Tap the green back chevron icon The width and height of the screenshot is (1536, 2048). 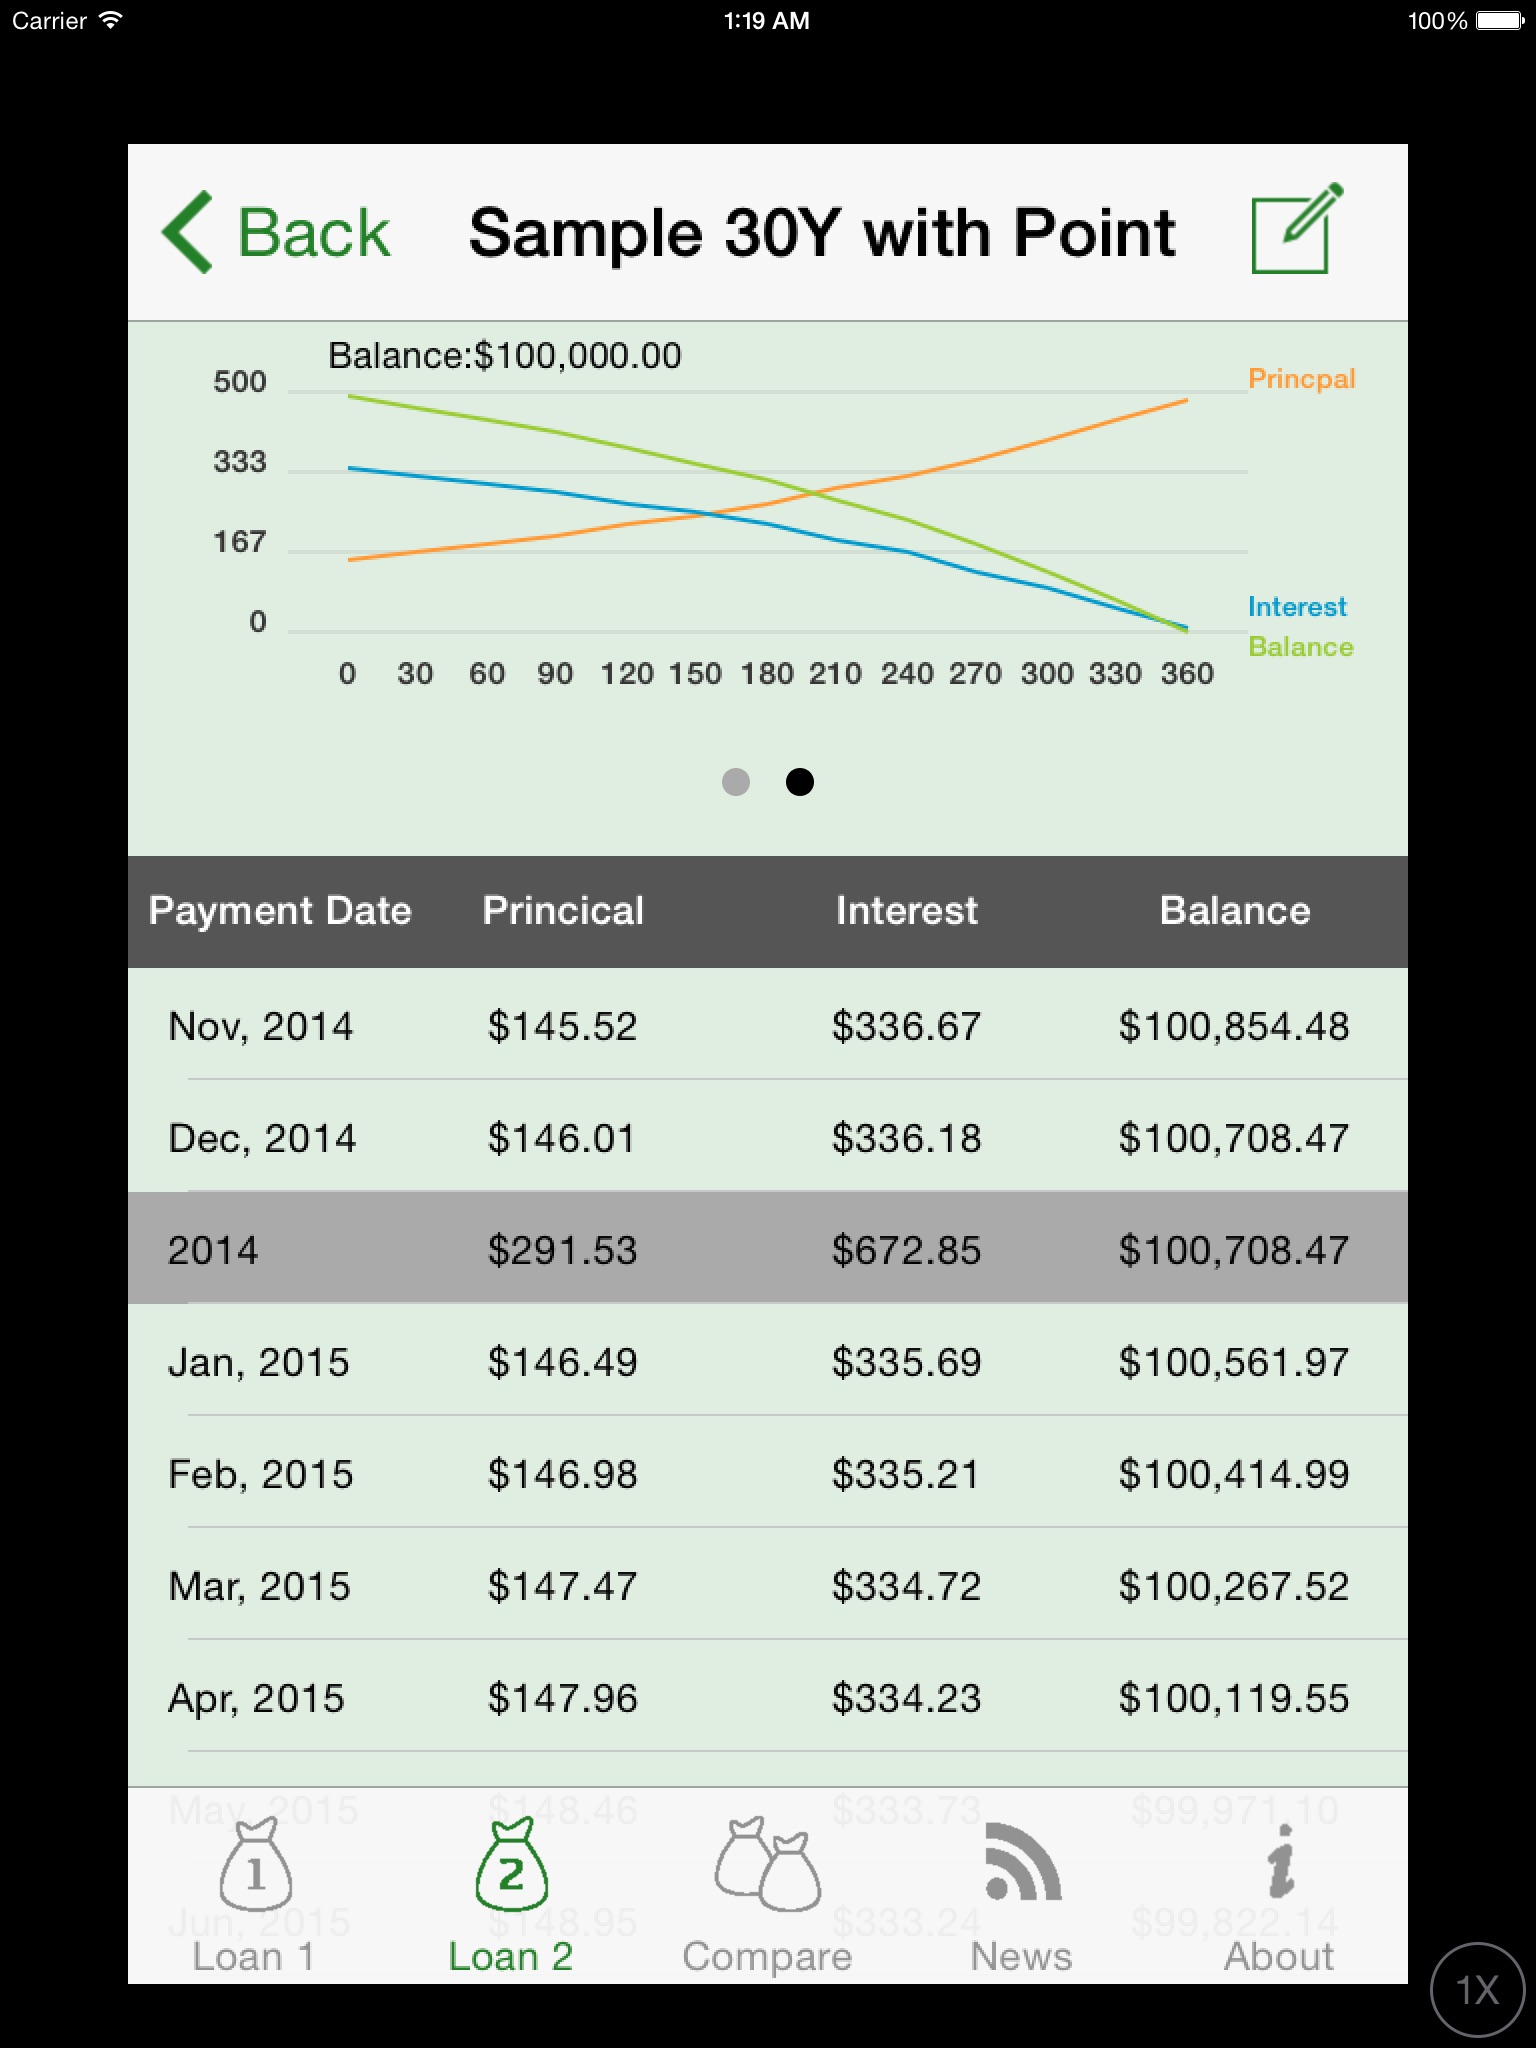(188, 232)
